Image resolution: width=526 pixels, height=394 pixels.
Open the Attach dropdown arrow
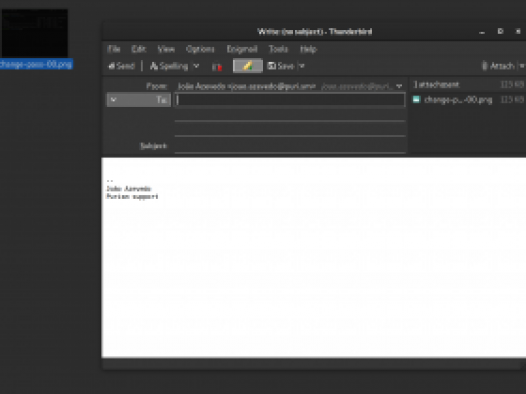[x=522, y=66]
